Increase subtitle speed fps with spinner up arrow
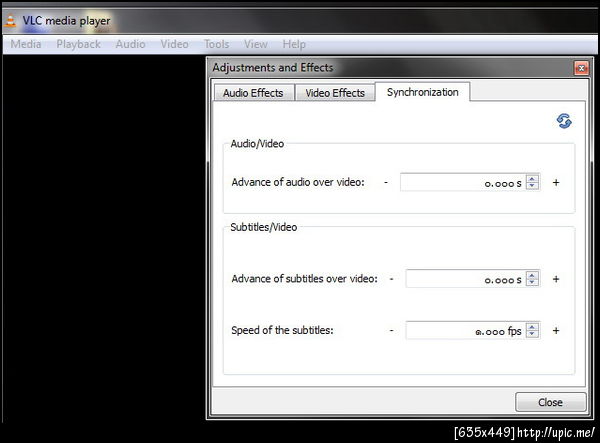This screenshot has height=443, width=600. point(532,326)
